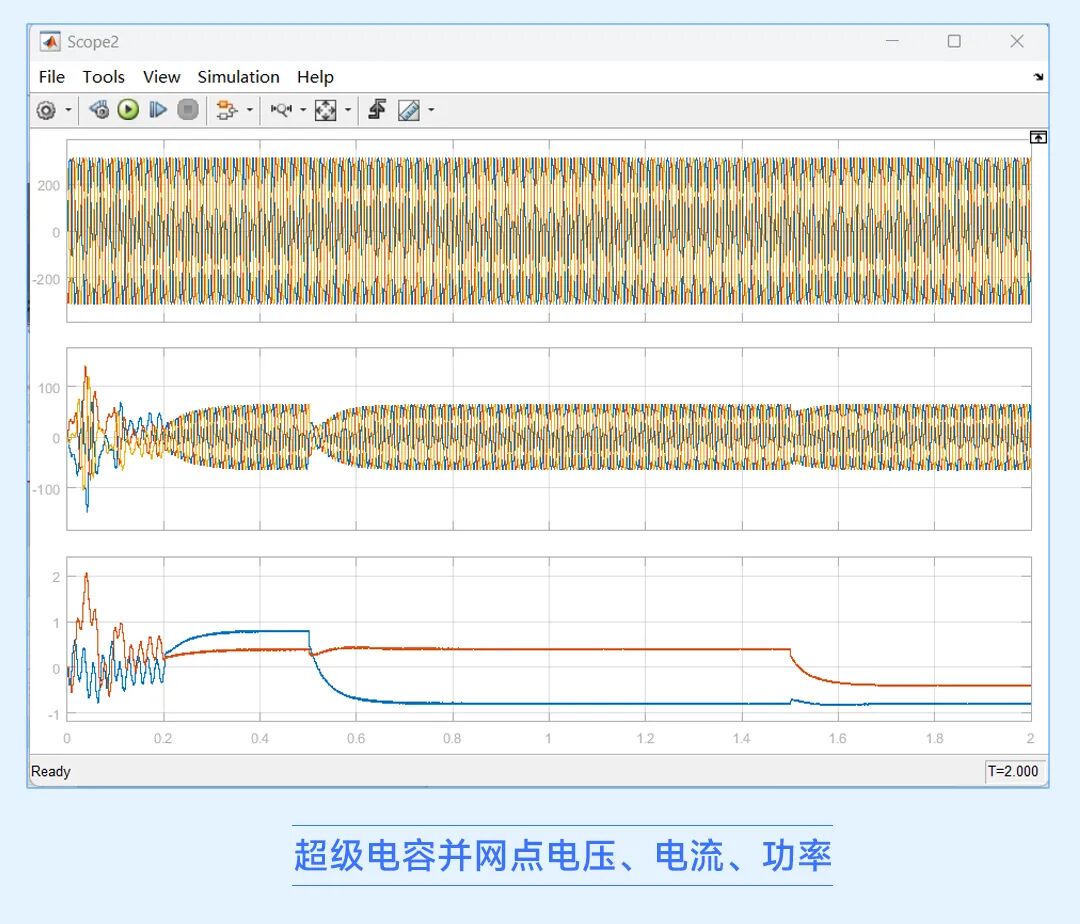
Task: Click the maximize axes button above the top plot
Action: pos(1038,137)
